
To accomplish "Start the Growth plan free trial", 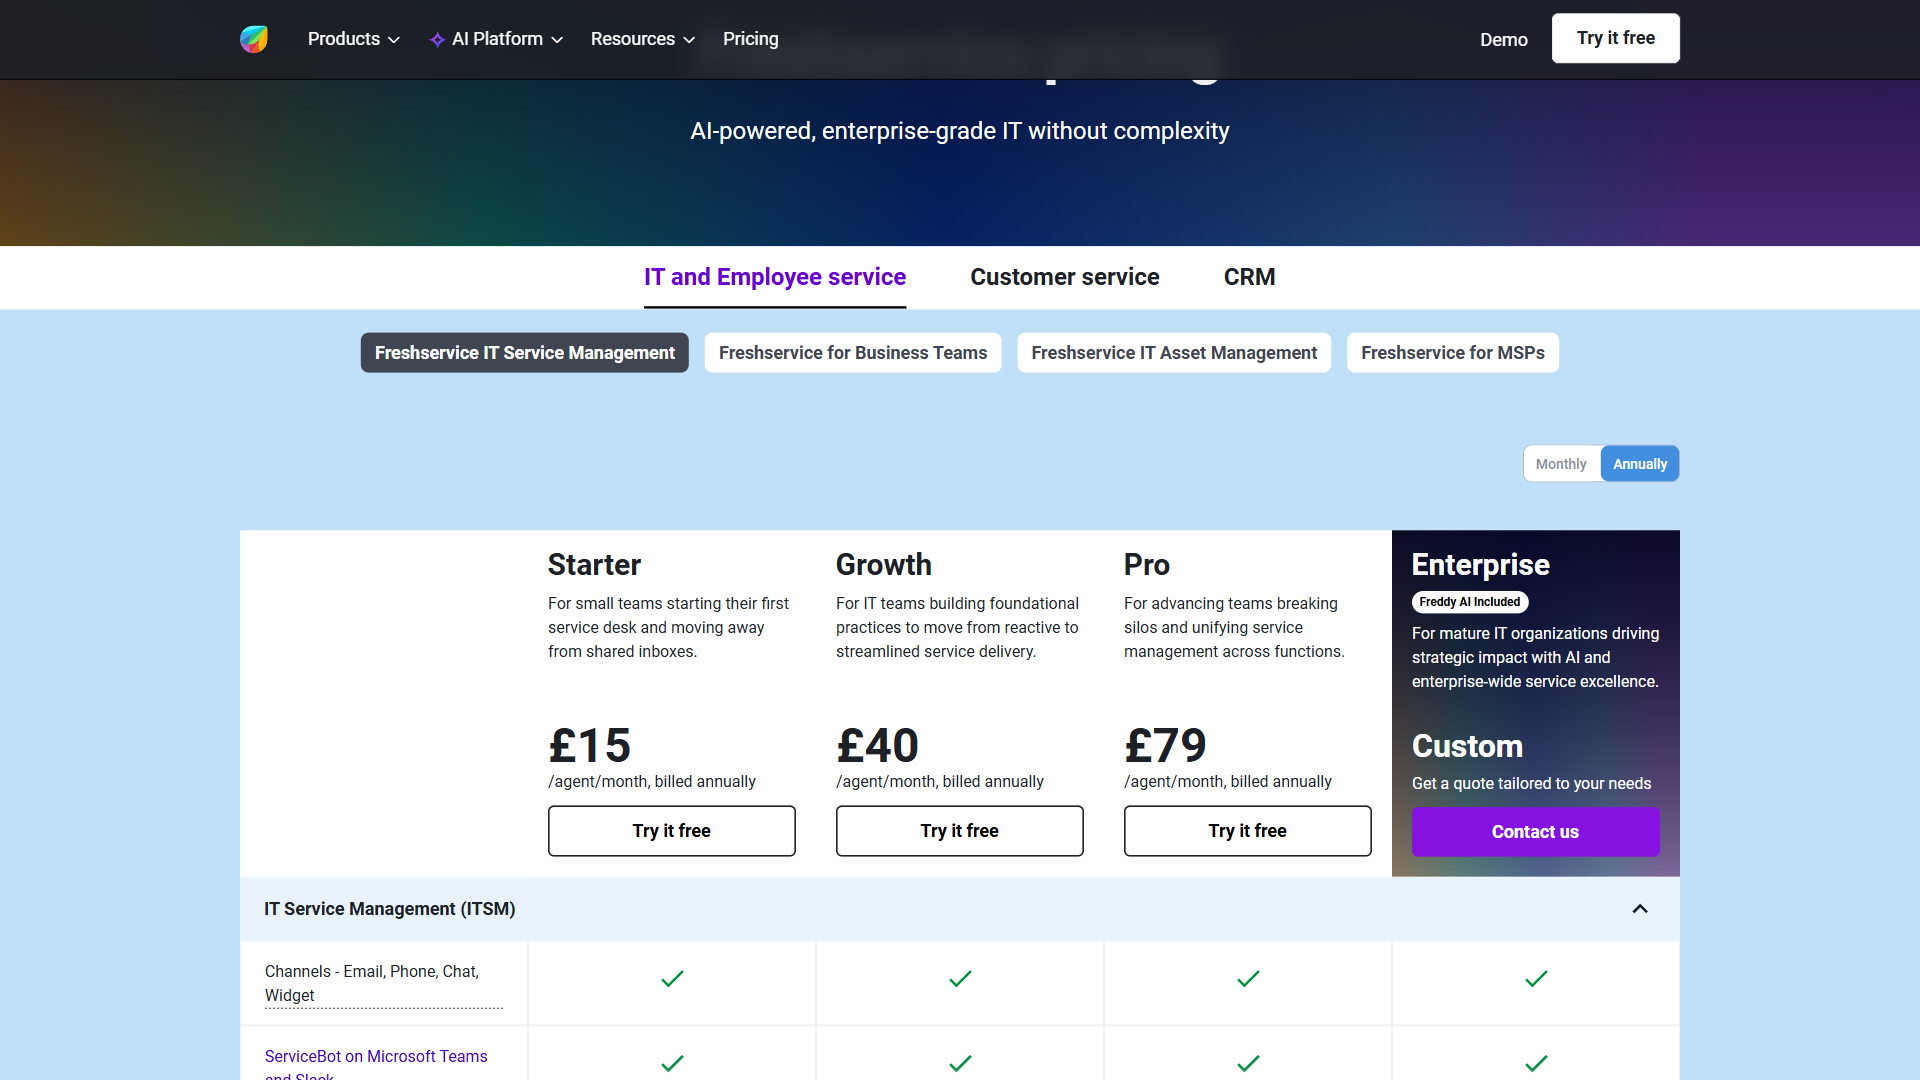I will coord(960,831).
